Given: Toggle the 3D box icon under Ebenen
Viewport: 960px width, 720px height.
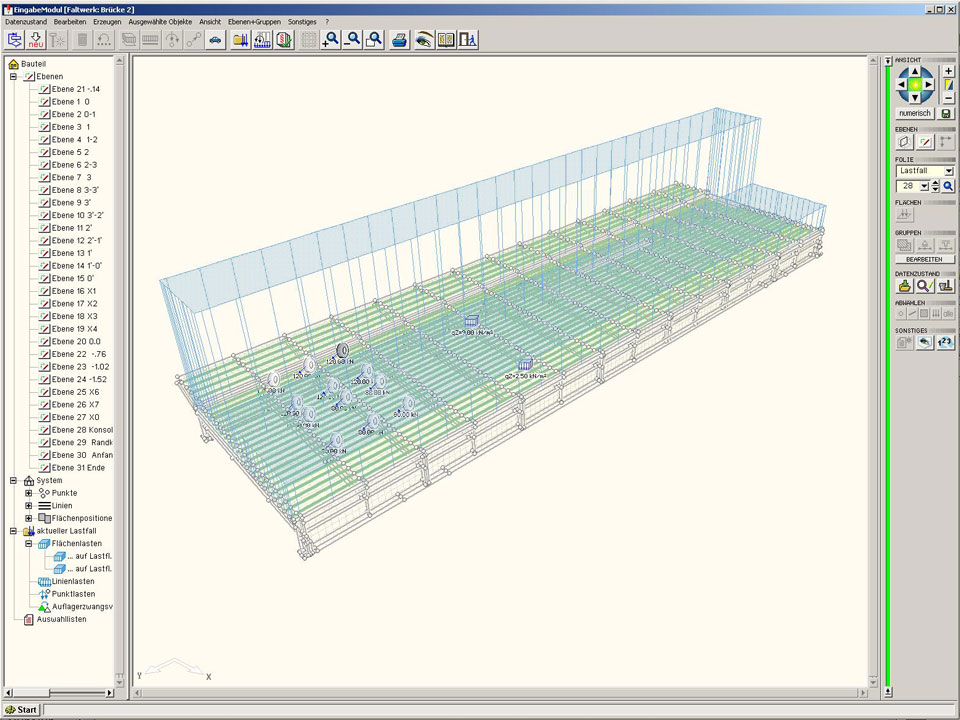Looking at the screenshot, I should [905, 142].
